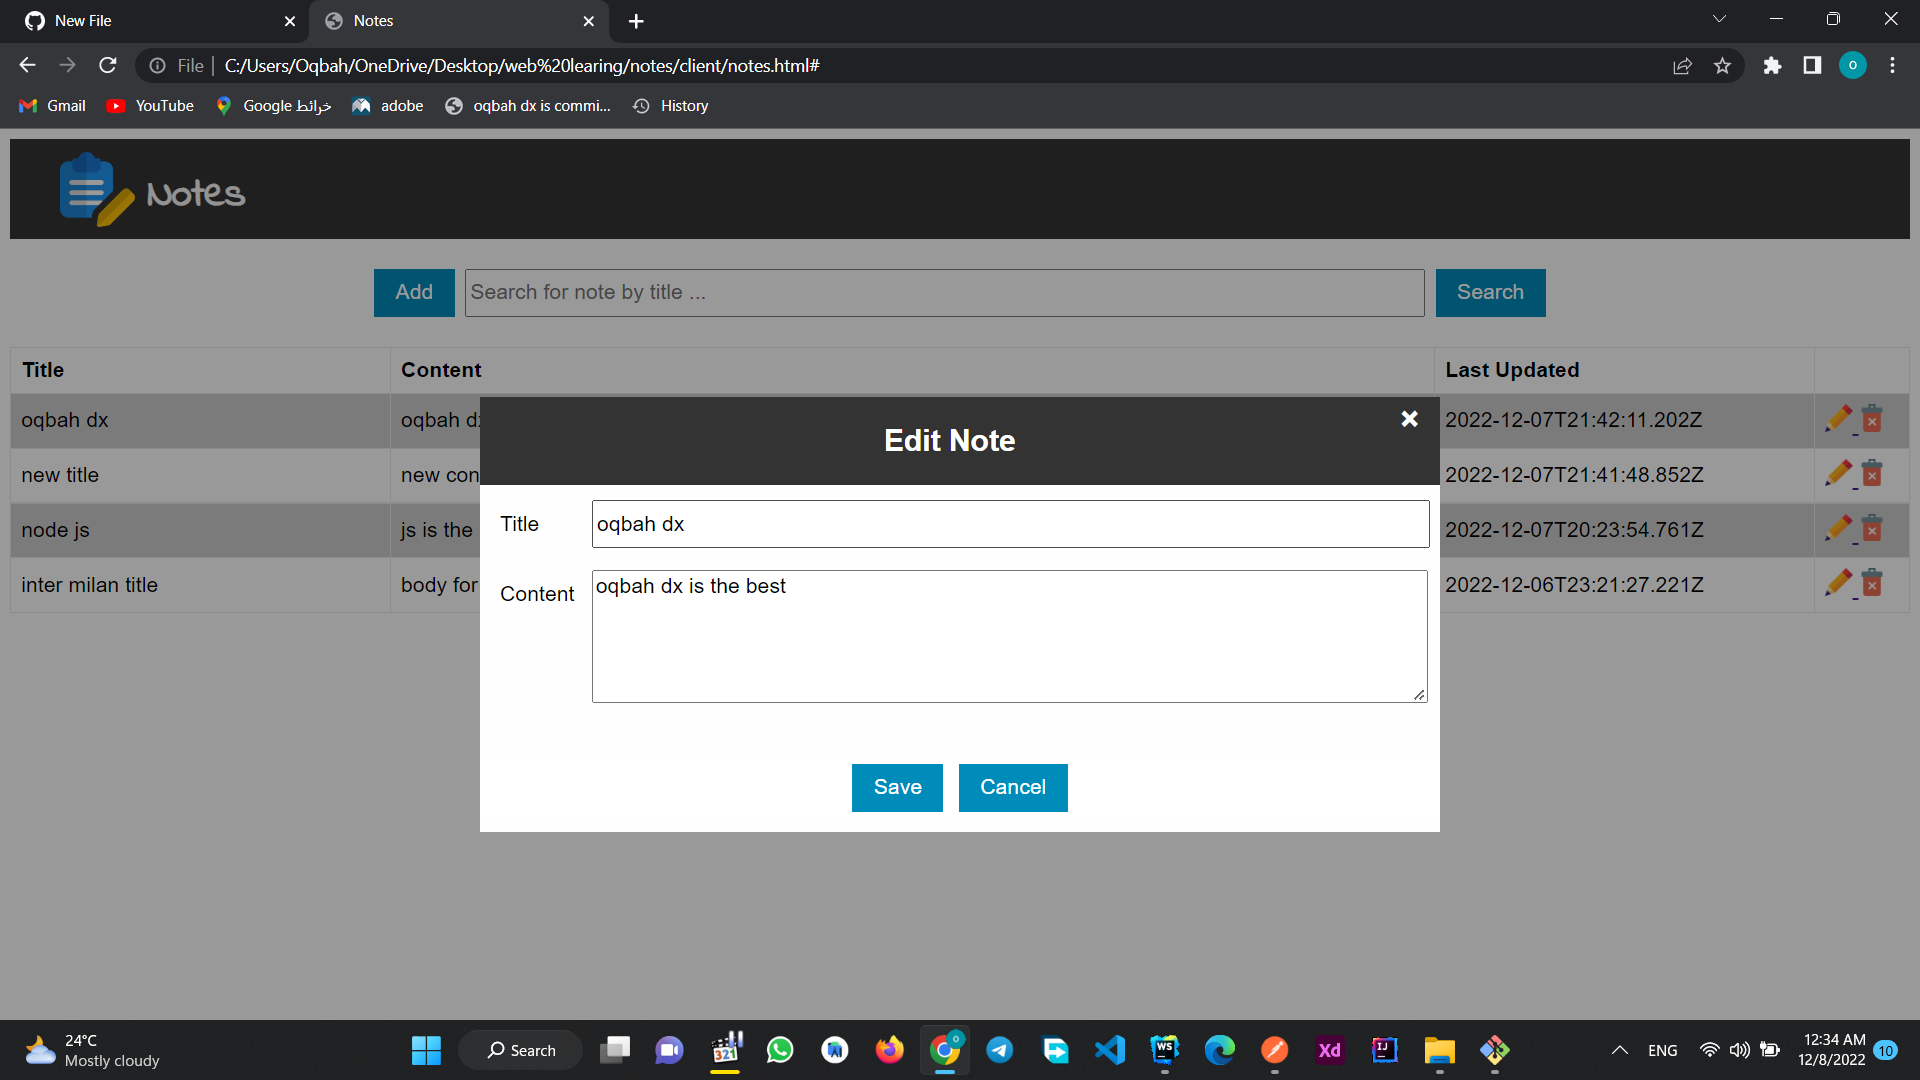This screenshot has width=1920, height=1080.
Task: Reload the page
Action: pos(108,66)
